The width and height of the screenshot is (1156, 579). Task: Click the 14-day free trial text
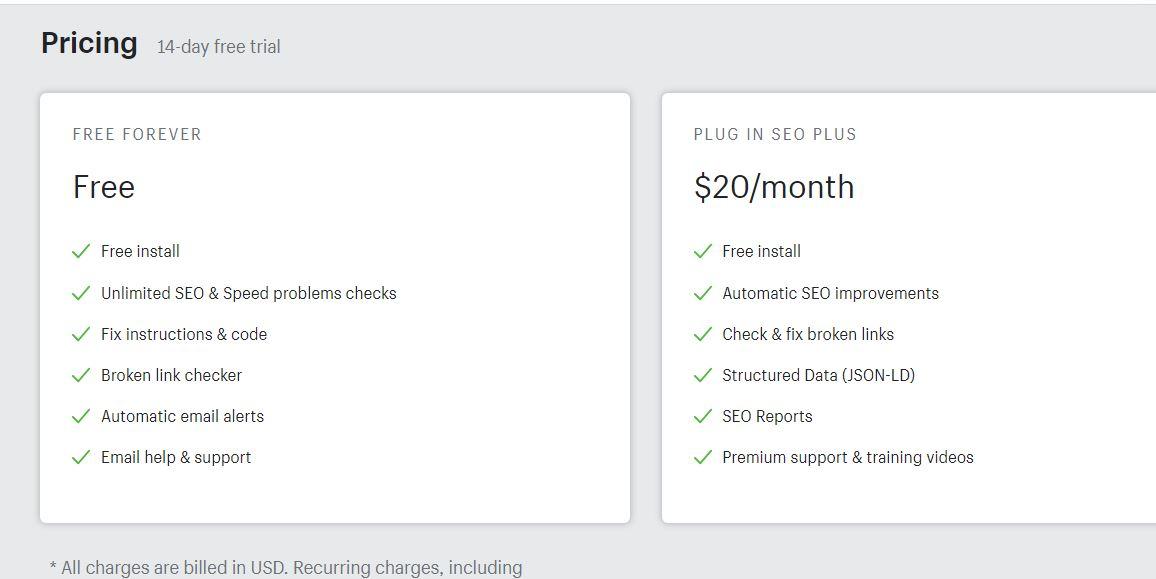tap(219, 47)
